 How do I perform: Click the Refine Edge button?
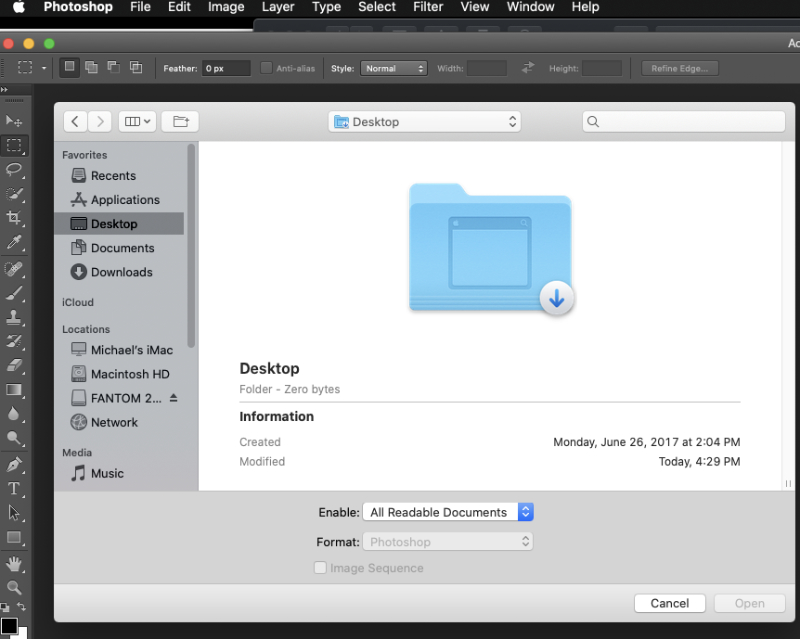[679, 68]
